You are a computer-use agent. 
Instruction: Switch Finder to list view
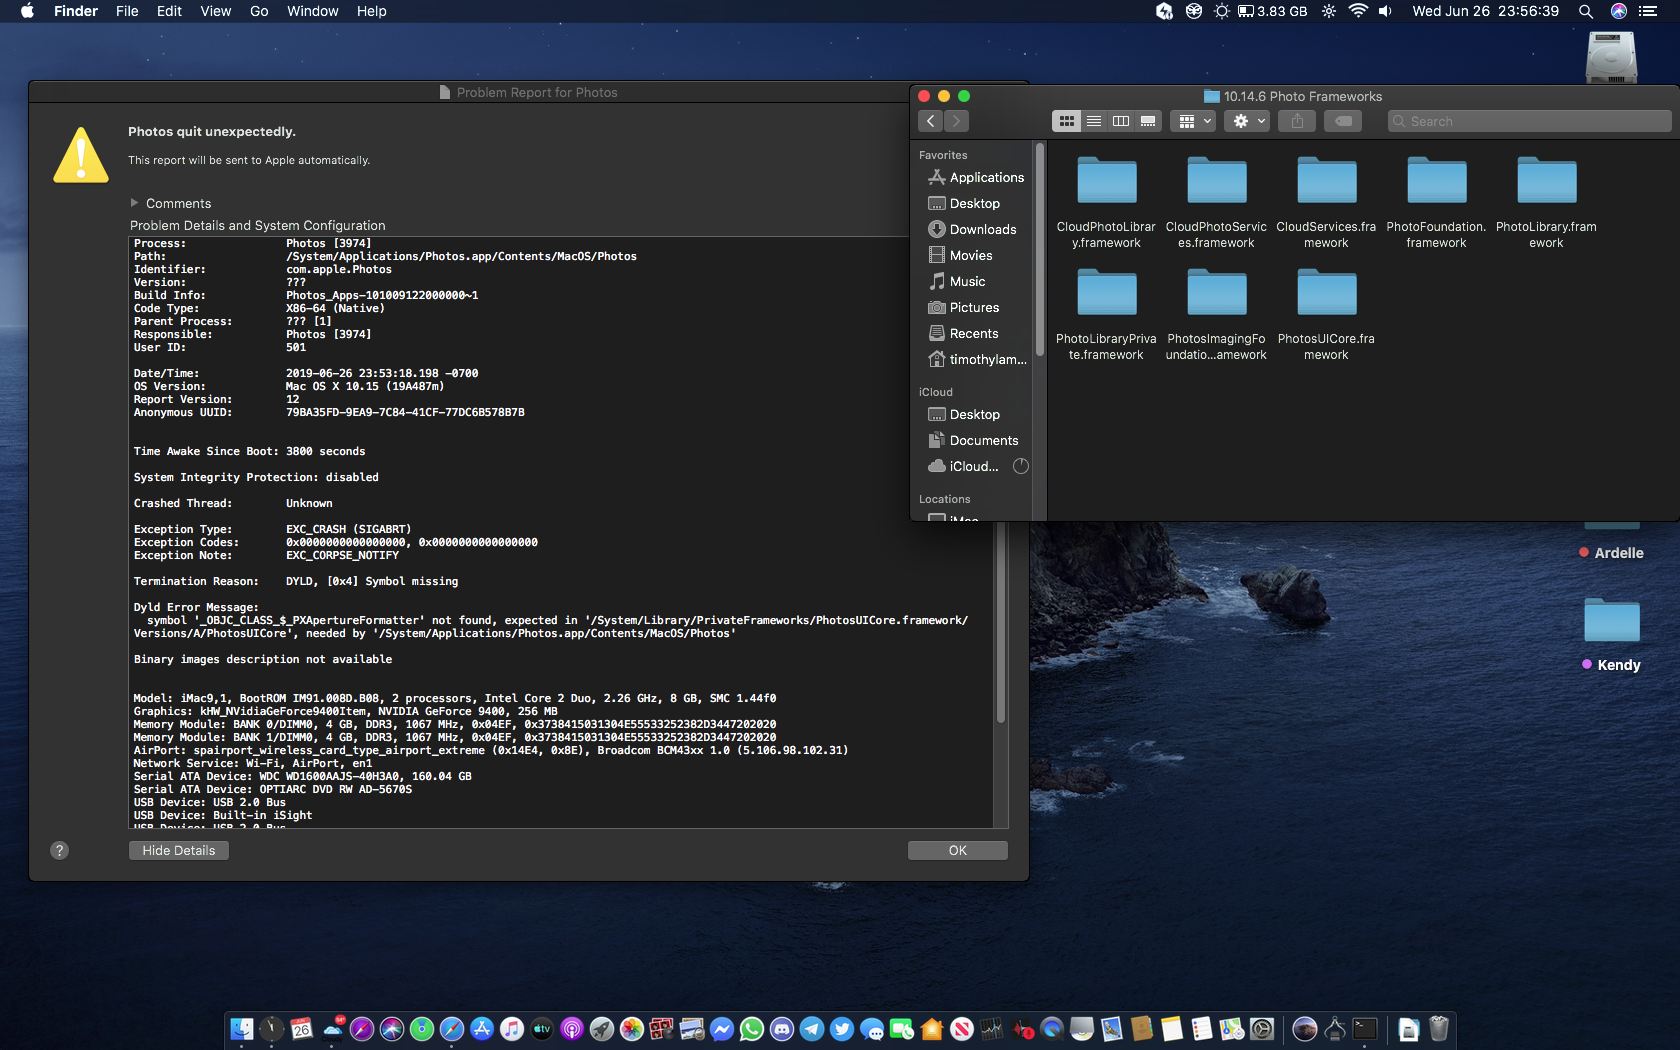1094,121
